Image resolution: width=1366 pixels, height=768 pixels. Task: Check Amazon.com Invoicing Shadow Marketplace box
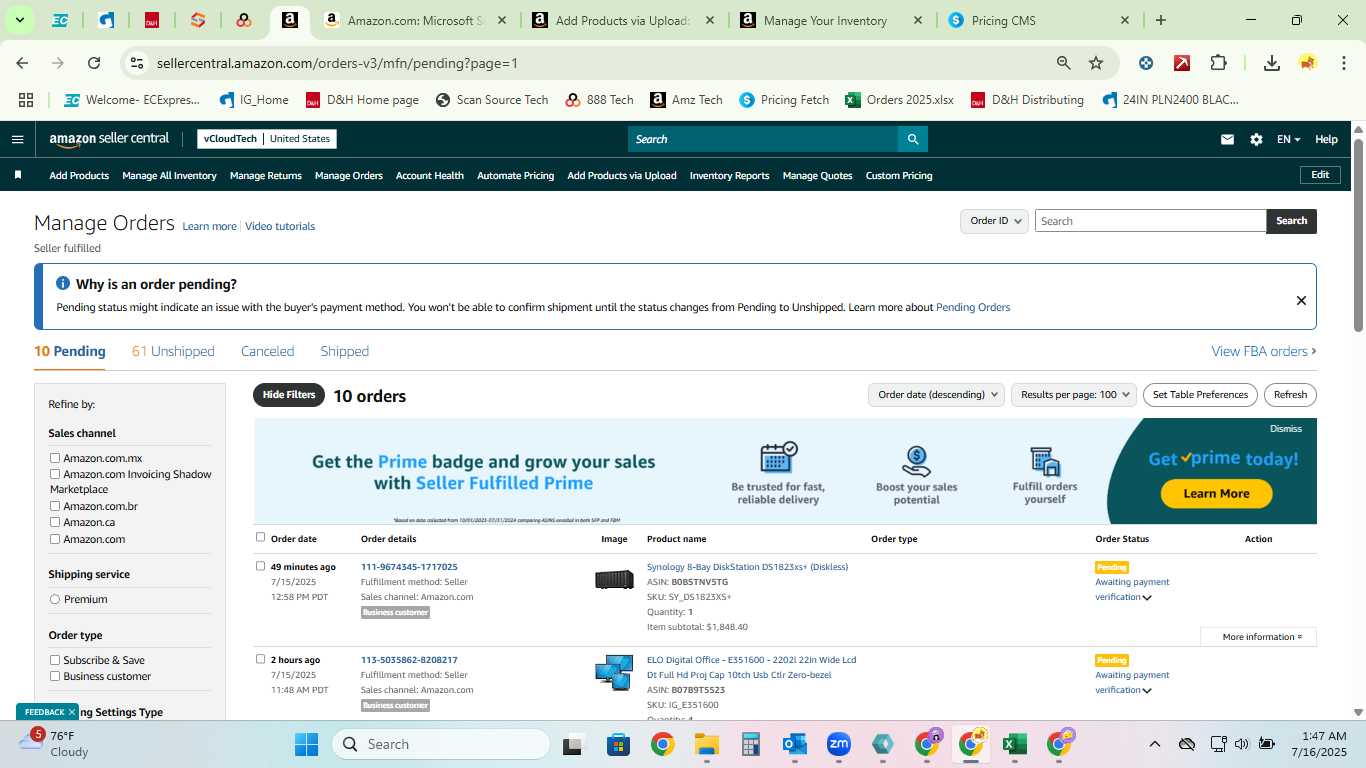55,474
